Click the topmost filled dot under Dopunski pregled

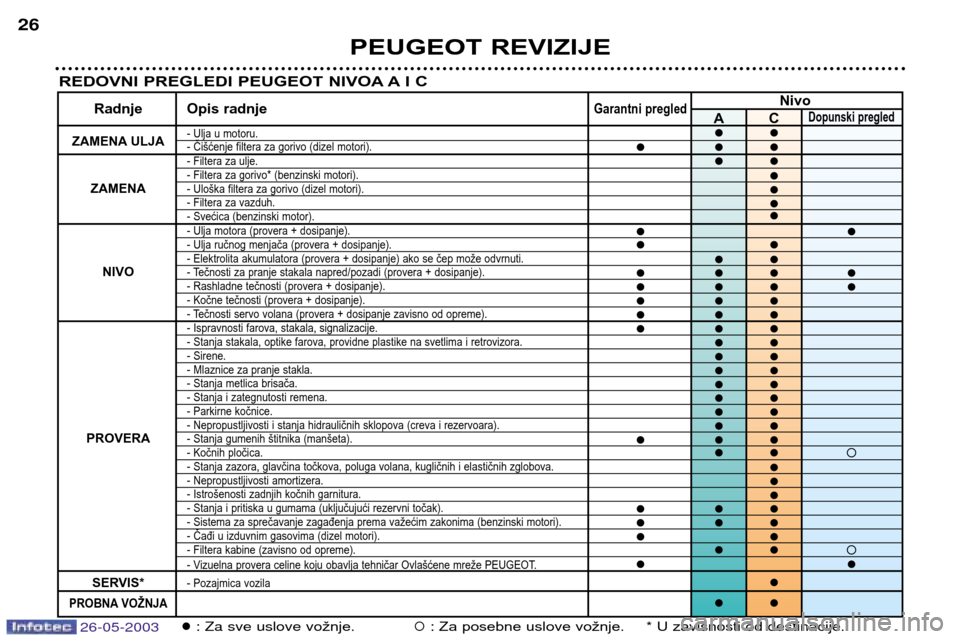pos(851,231)
